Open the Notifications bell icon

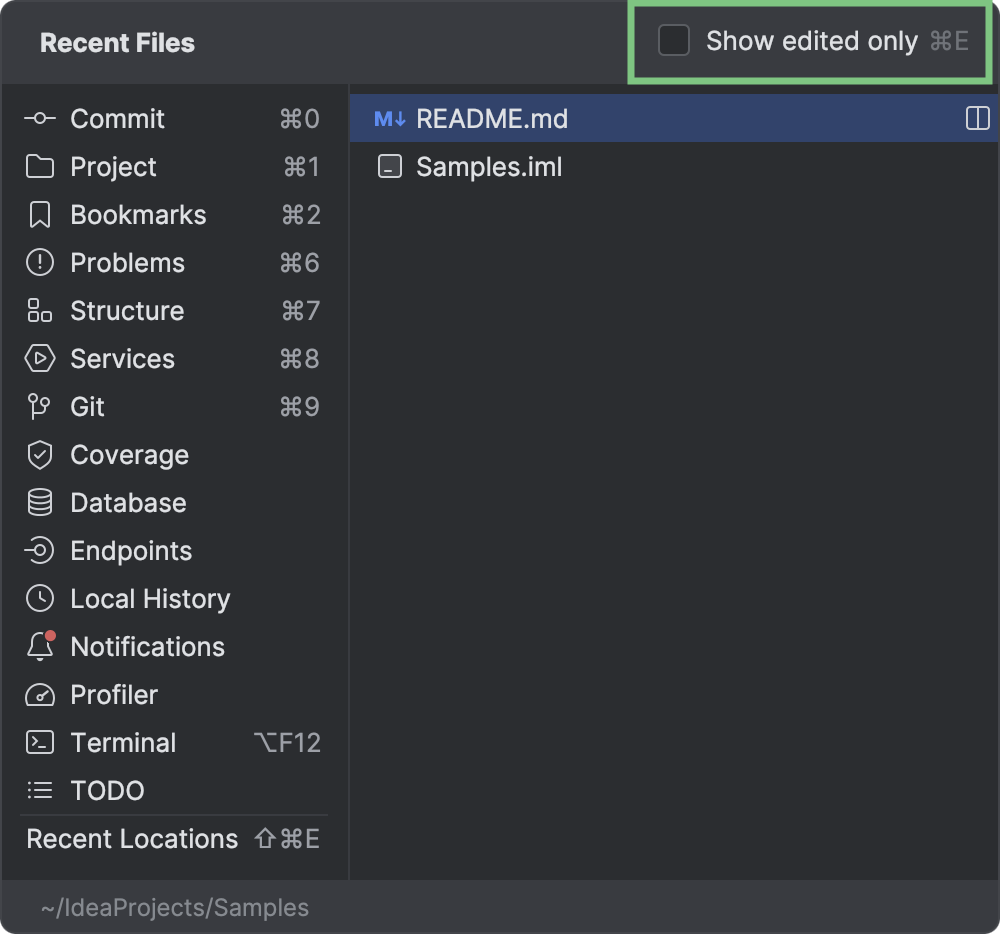point(40,647)
